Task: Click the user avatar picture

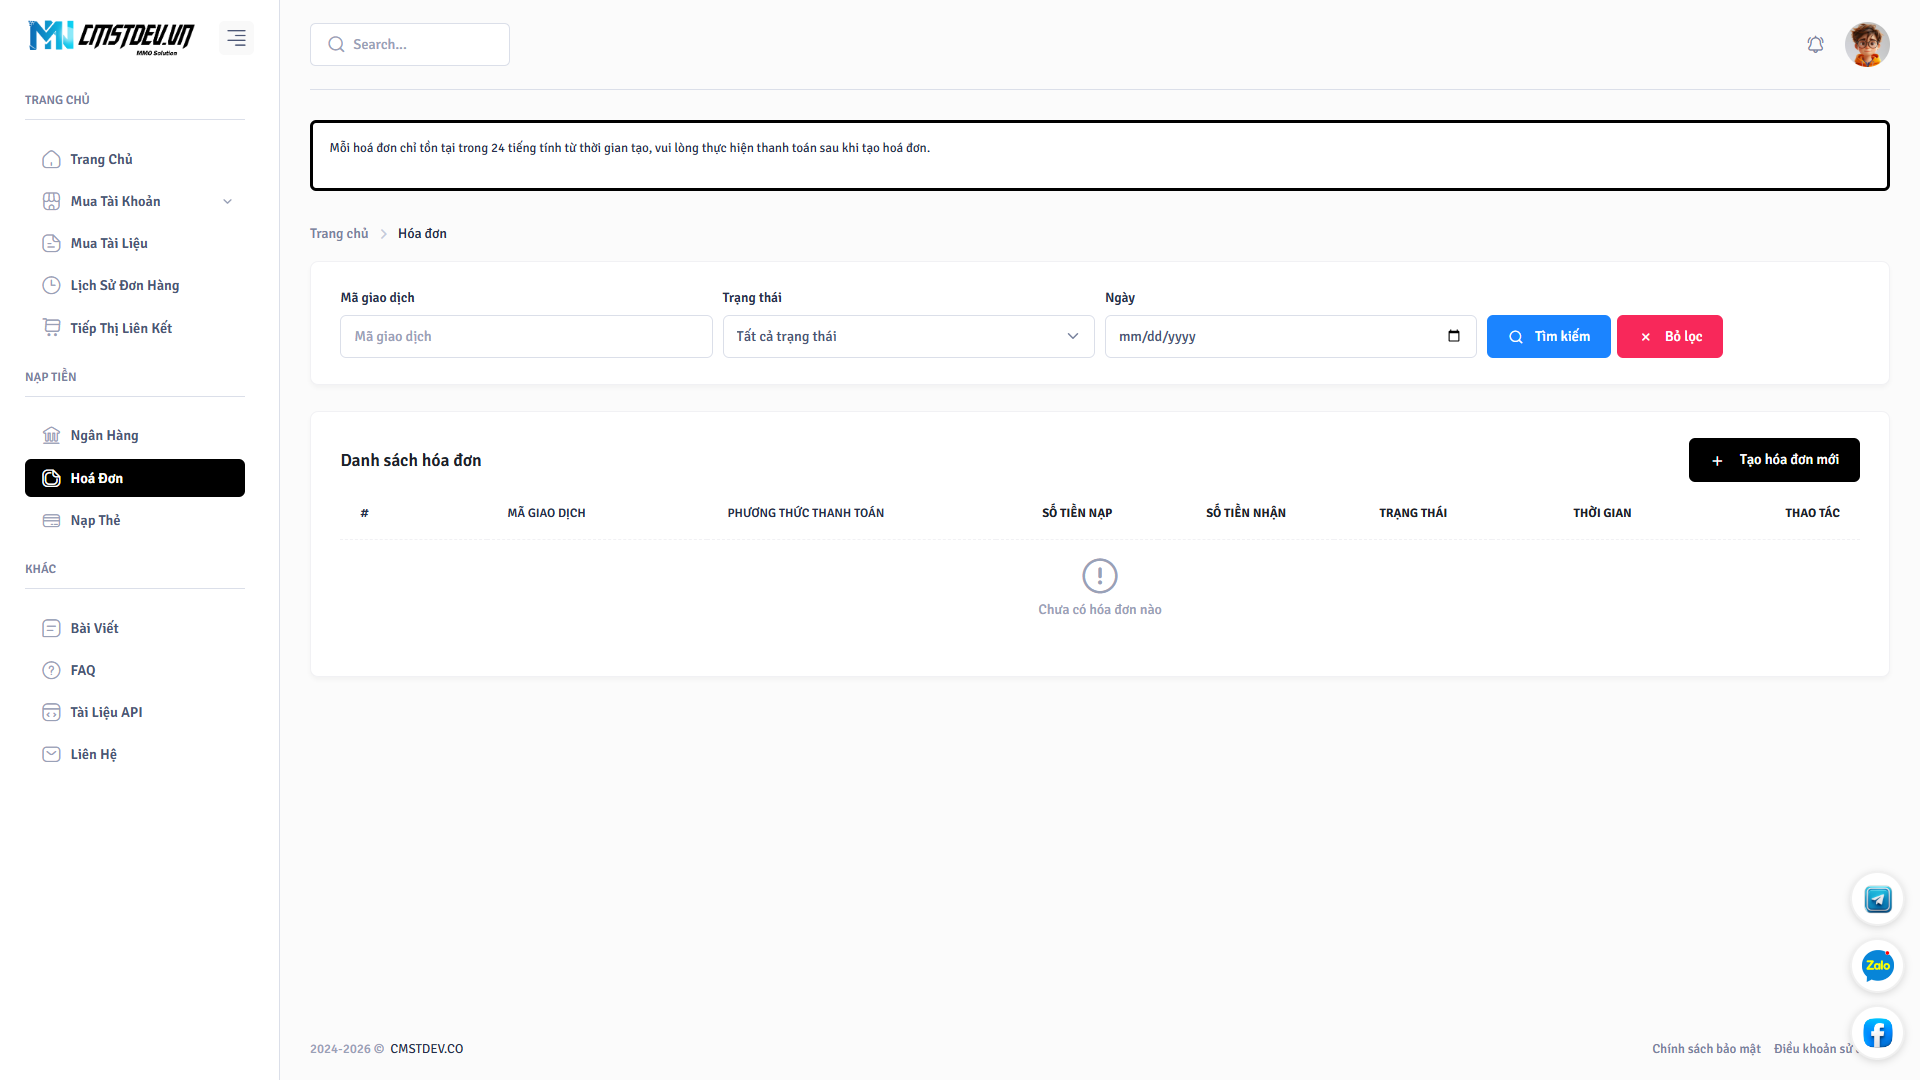Action: coord(1866,45)
